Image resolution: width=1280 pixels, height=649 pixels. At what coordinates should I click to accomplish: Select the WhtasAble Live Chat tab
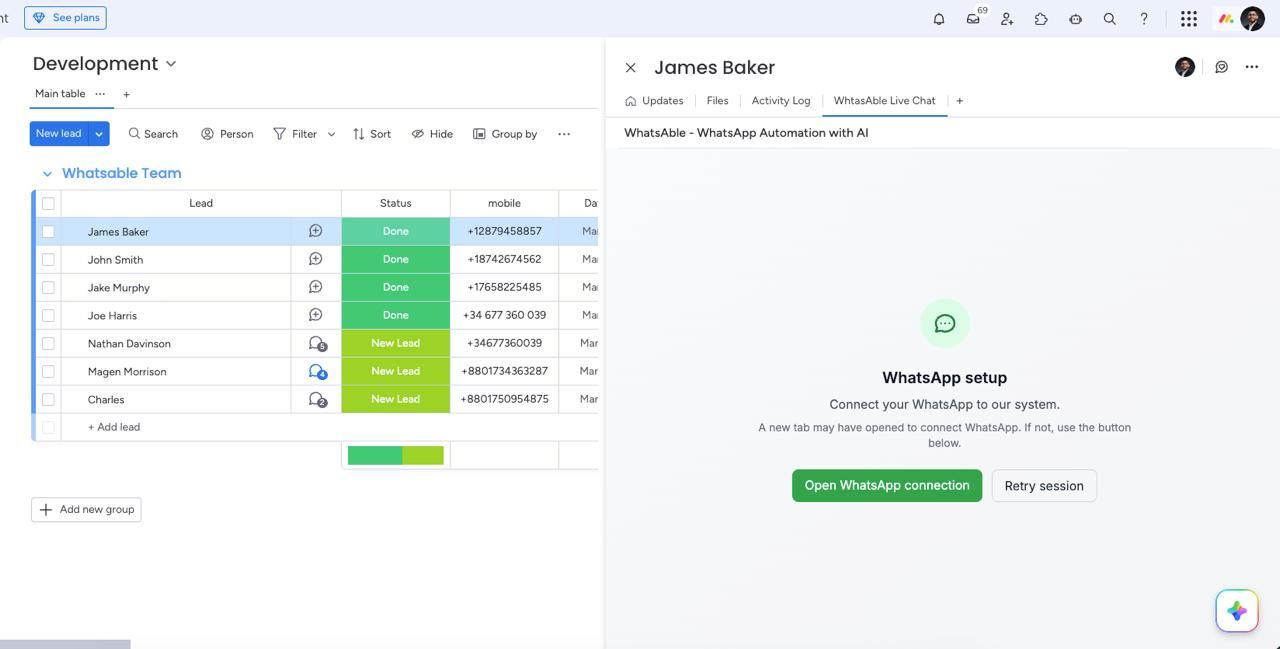[x=885, y=100]
